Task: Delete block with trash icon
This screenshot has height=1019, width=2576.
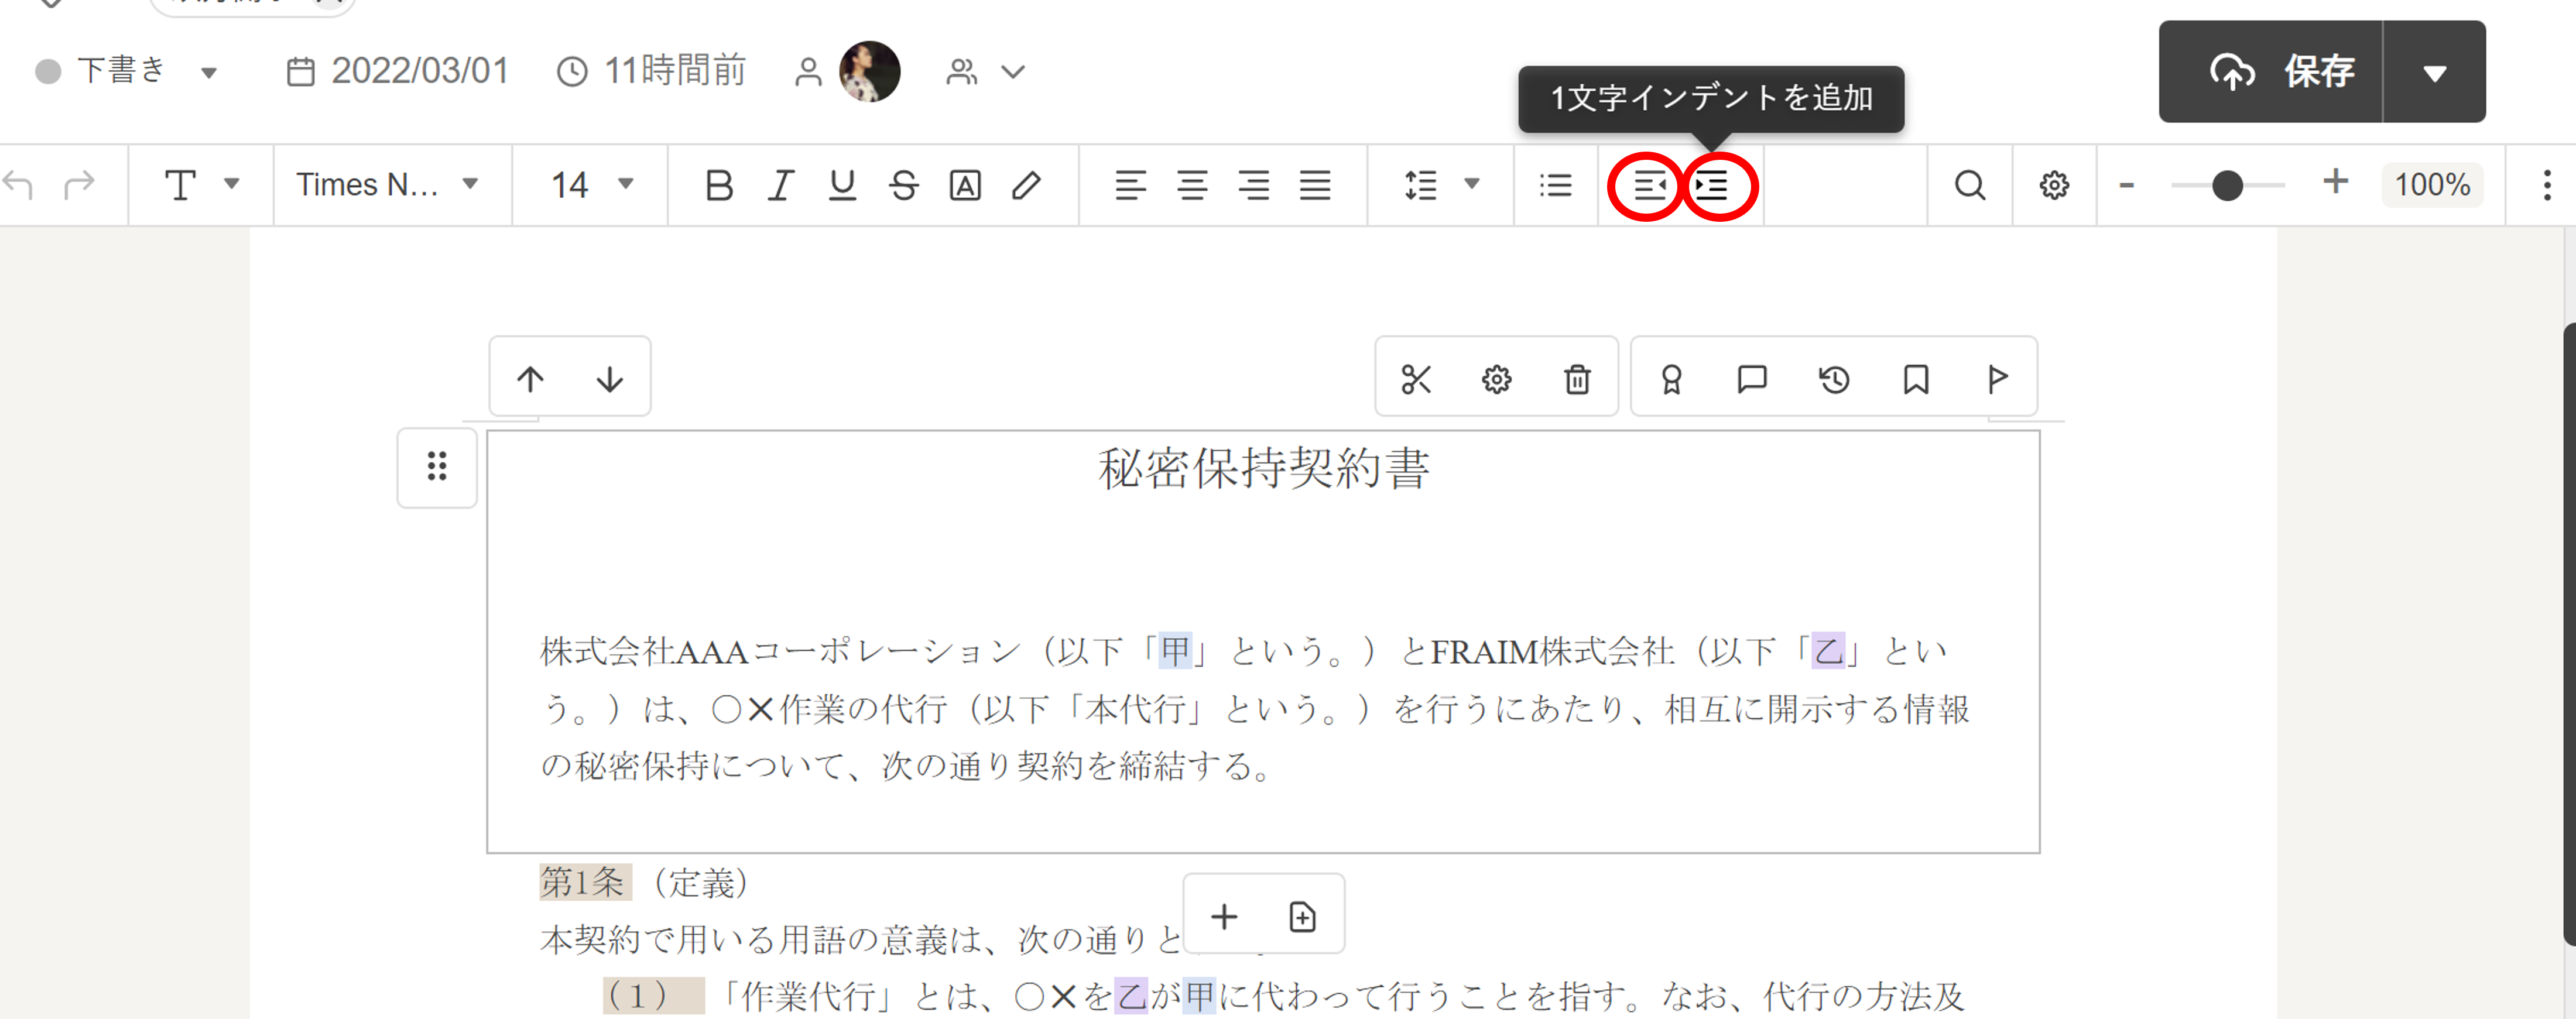Action: click(1576, 379)
